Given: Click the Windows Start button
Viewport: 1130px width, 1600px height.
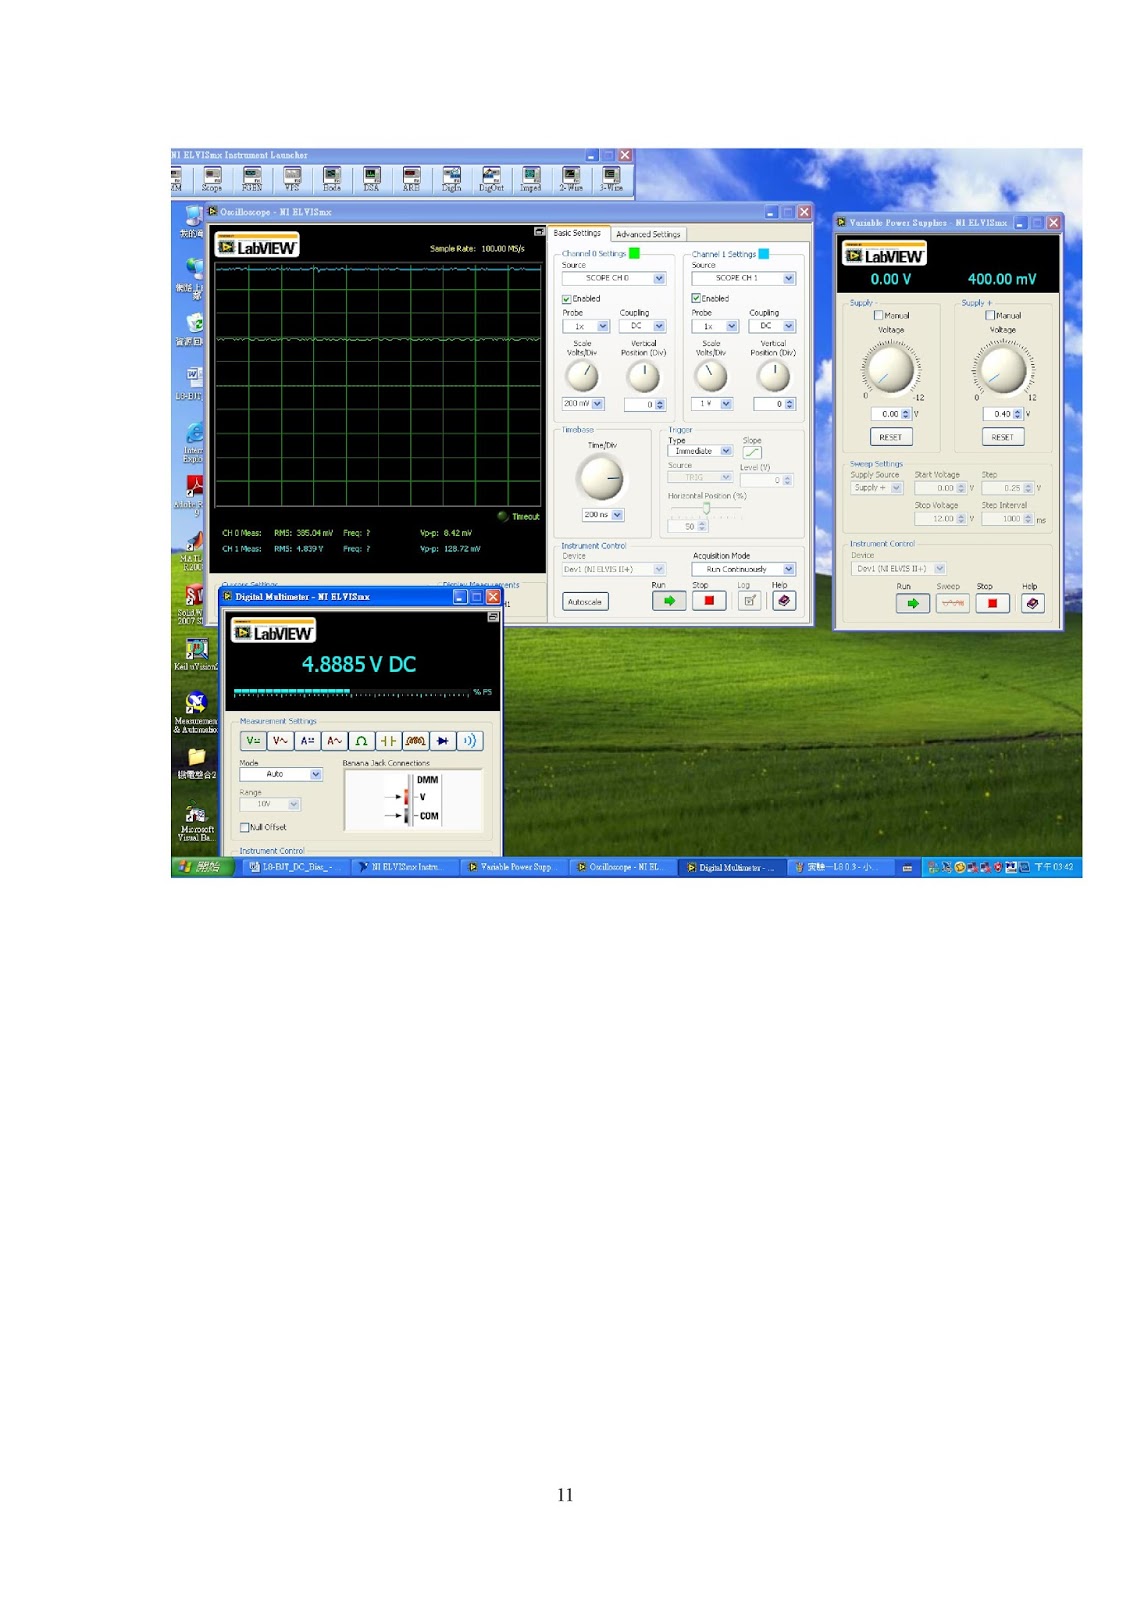Looking at the screenshot, I should click(x=203, y=867).
